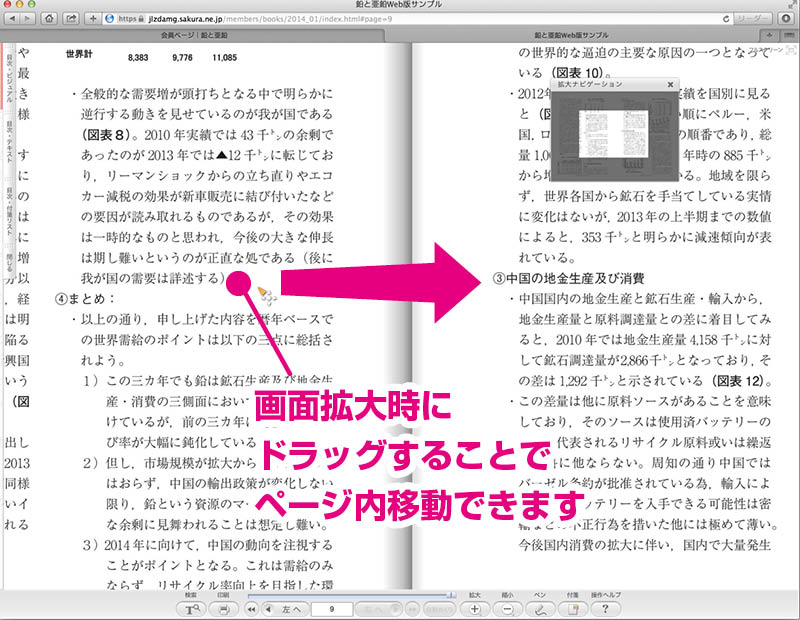Open a new tab with the plus icon

point(93,19)
